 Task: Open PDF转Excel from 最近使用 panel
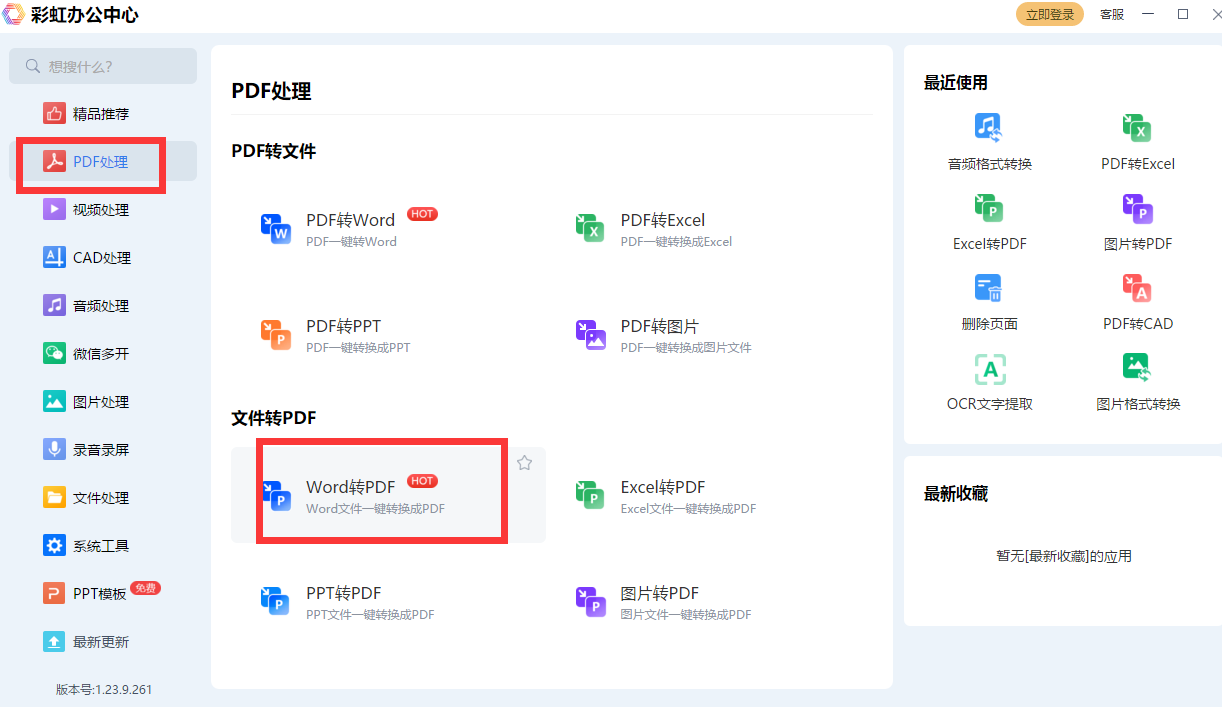click(1138, 142)
